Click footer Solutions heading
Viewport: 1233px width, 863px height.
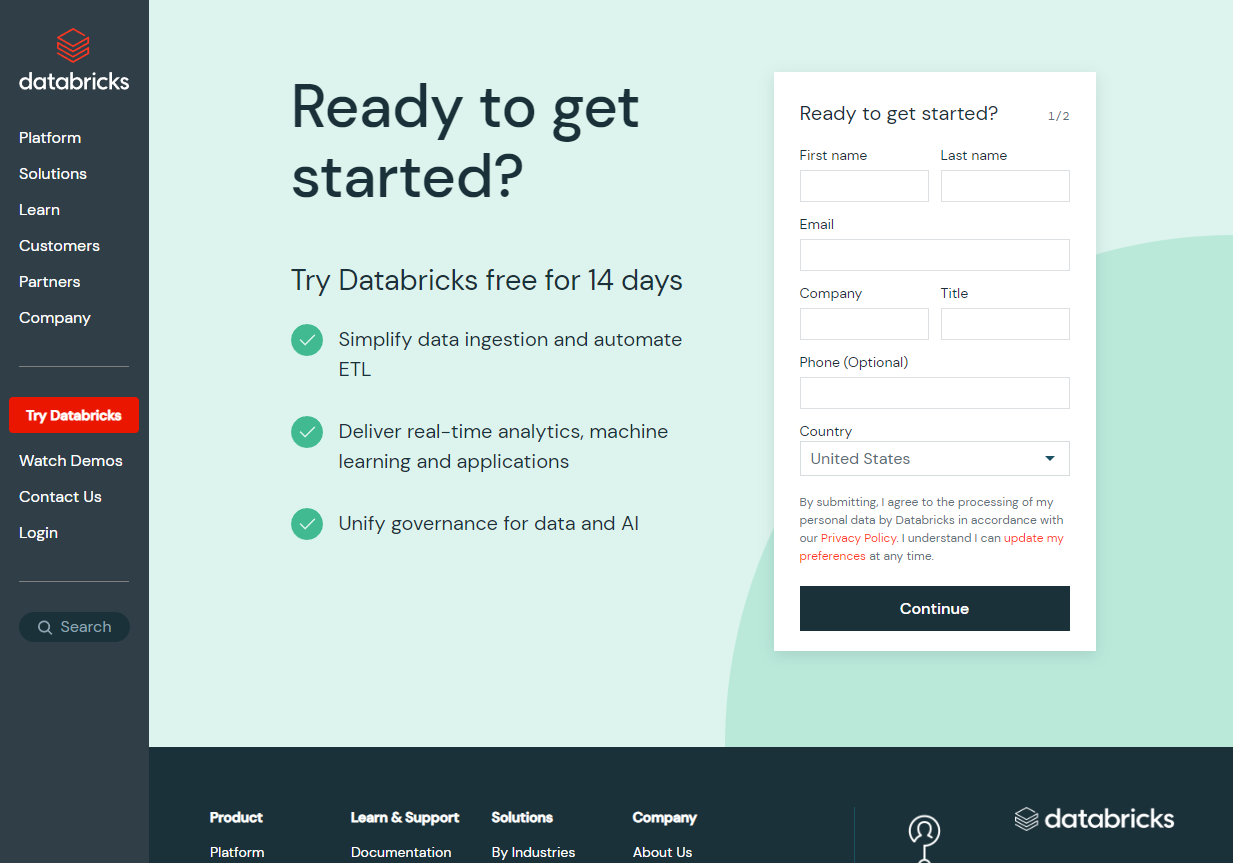coord(522,818)
